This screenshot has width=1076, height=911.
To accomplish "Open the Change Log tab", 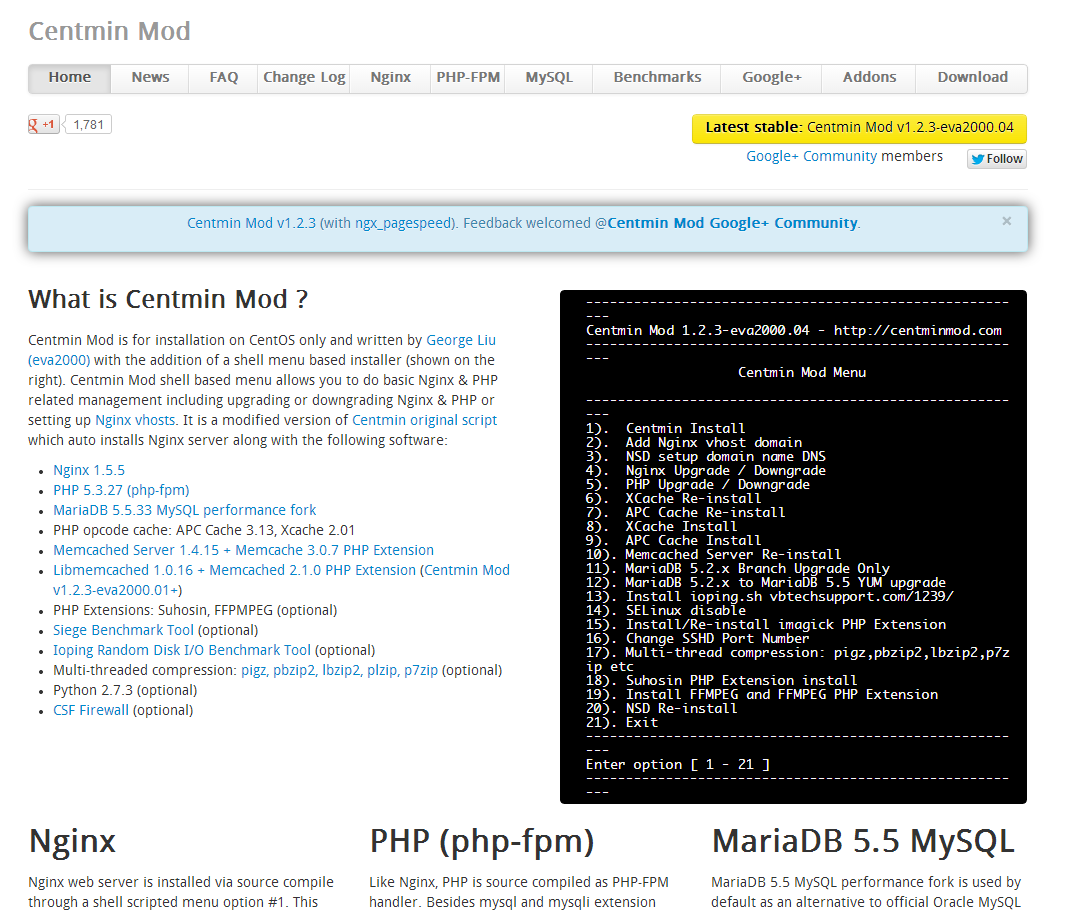I will click(304, 78).
